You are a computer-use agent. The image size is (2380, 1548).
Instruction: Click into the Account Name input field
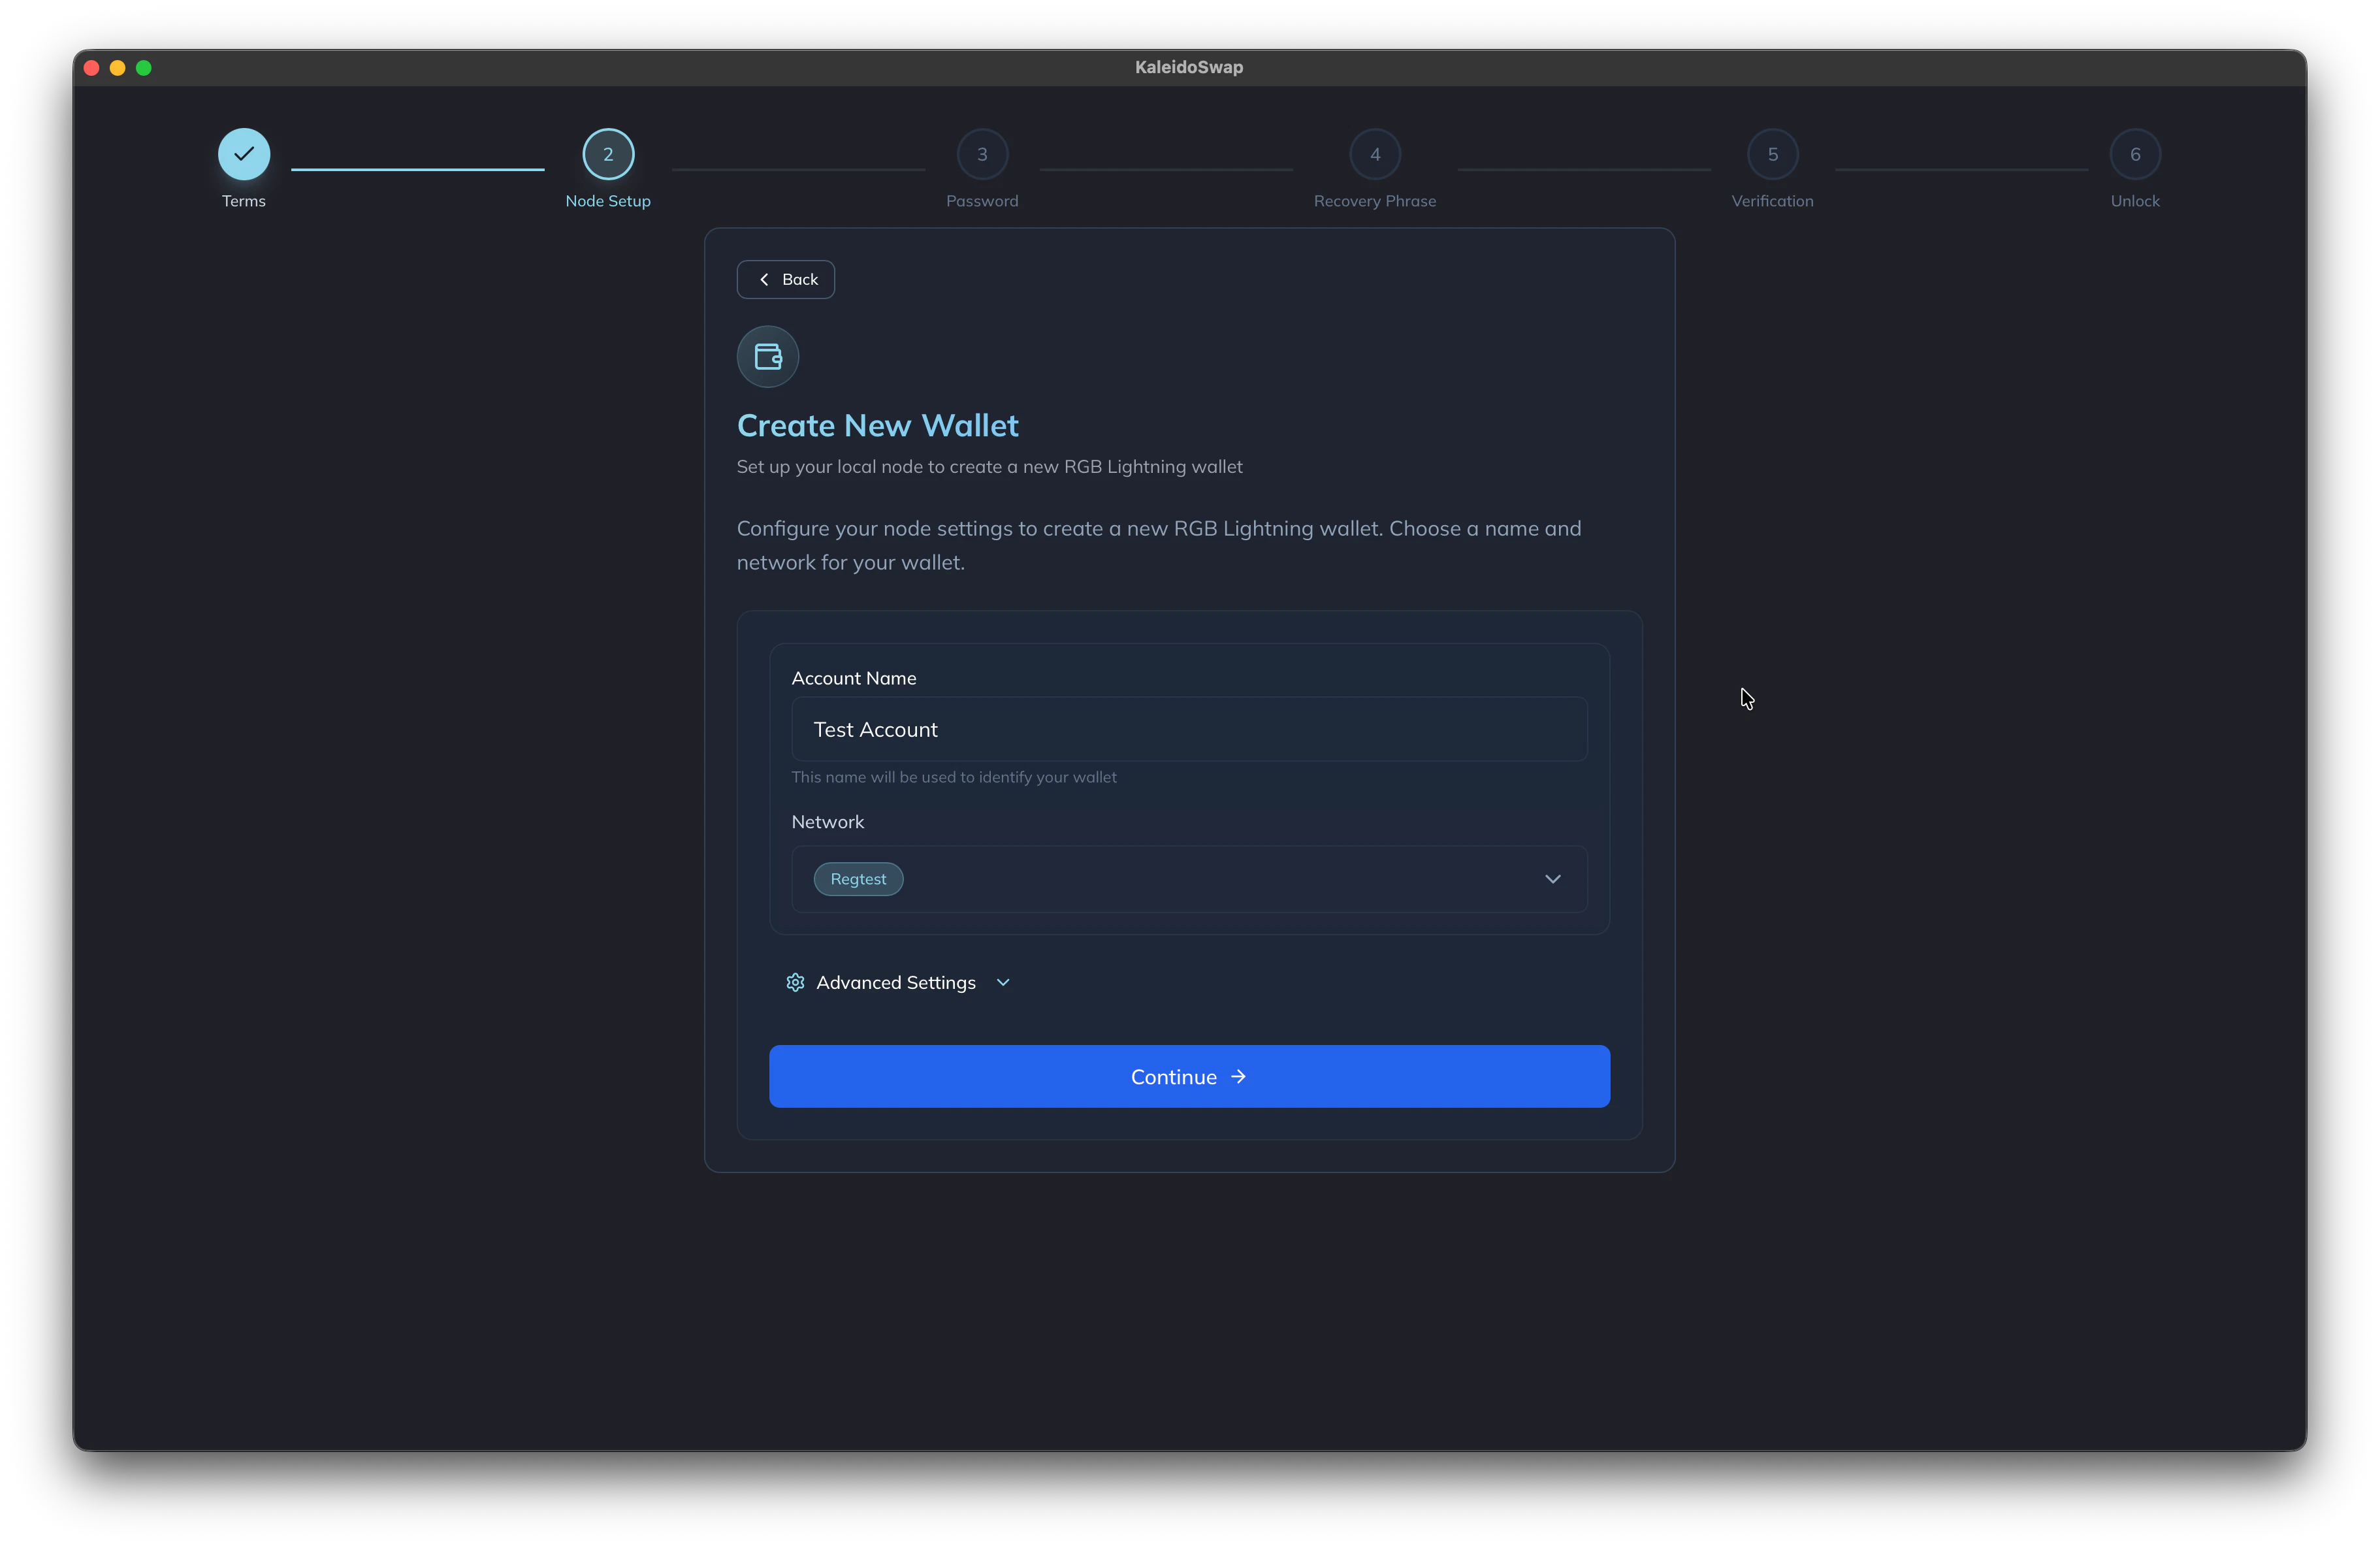[x=1189, y=729]
